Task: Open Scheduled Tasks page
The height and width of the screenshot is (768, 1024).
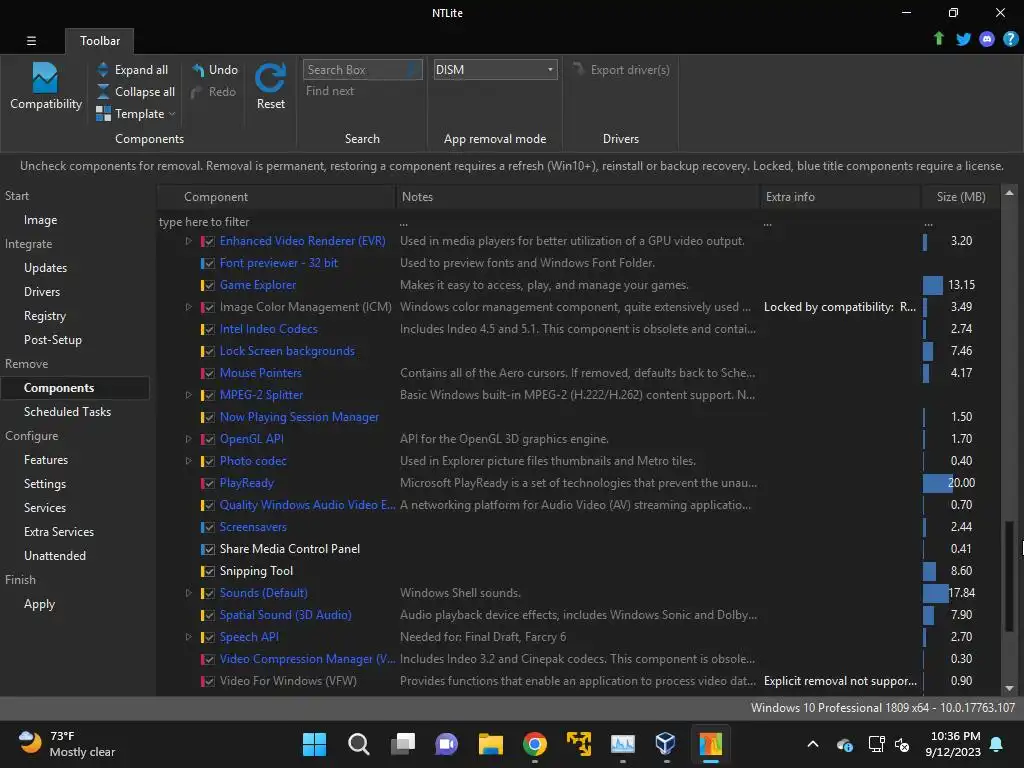Action: [x=67, y=412]
